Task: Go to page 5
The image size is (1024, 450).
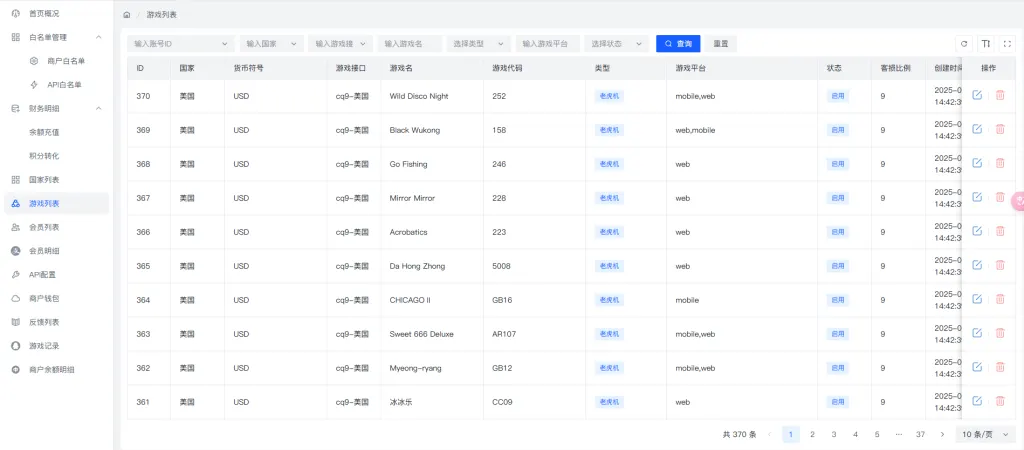Action: [877, 434]
